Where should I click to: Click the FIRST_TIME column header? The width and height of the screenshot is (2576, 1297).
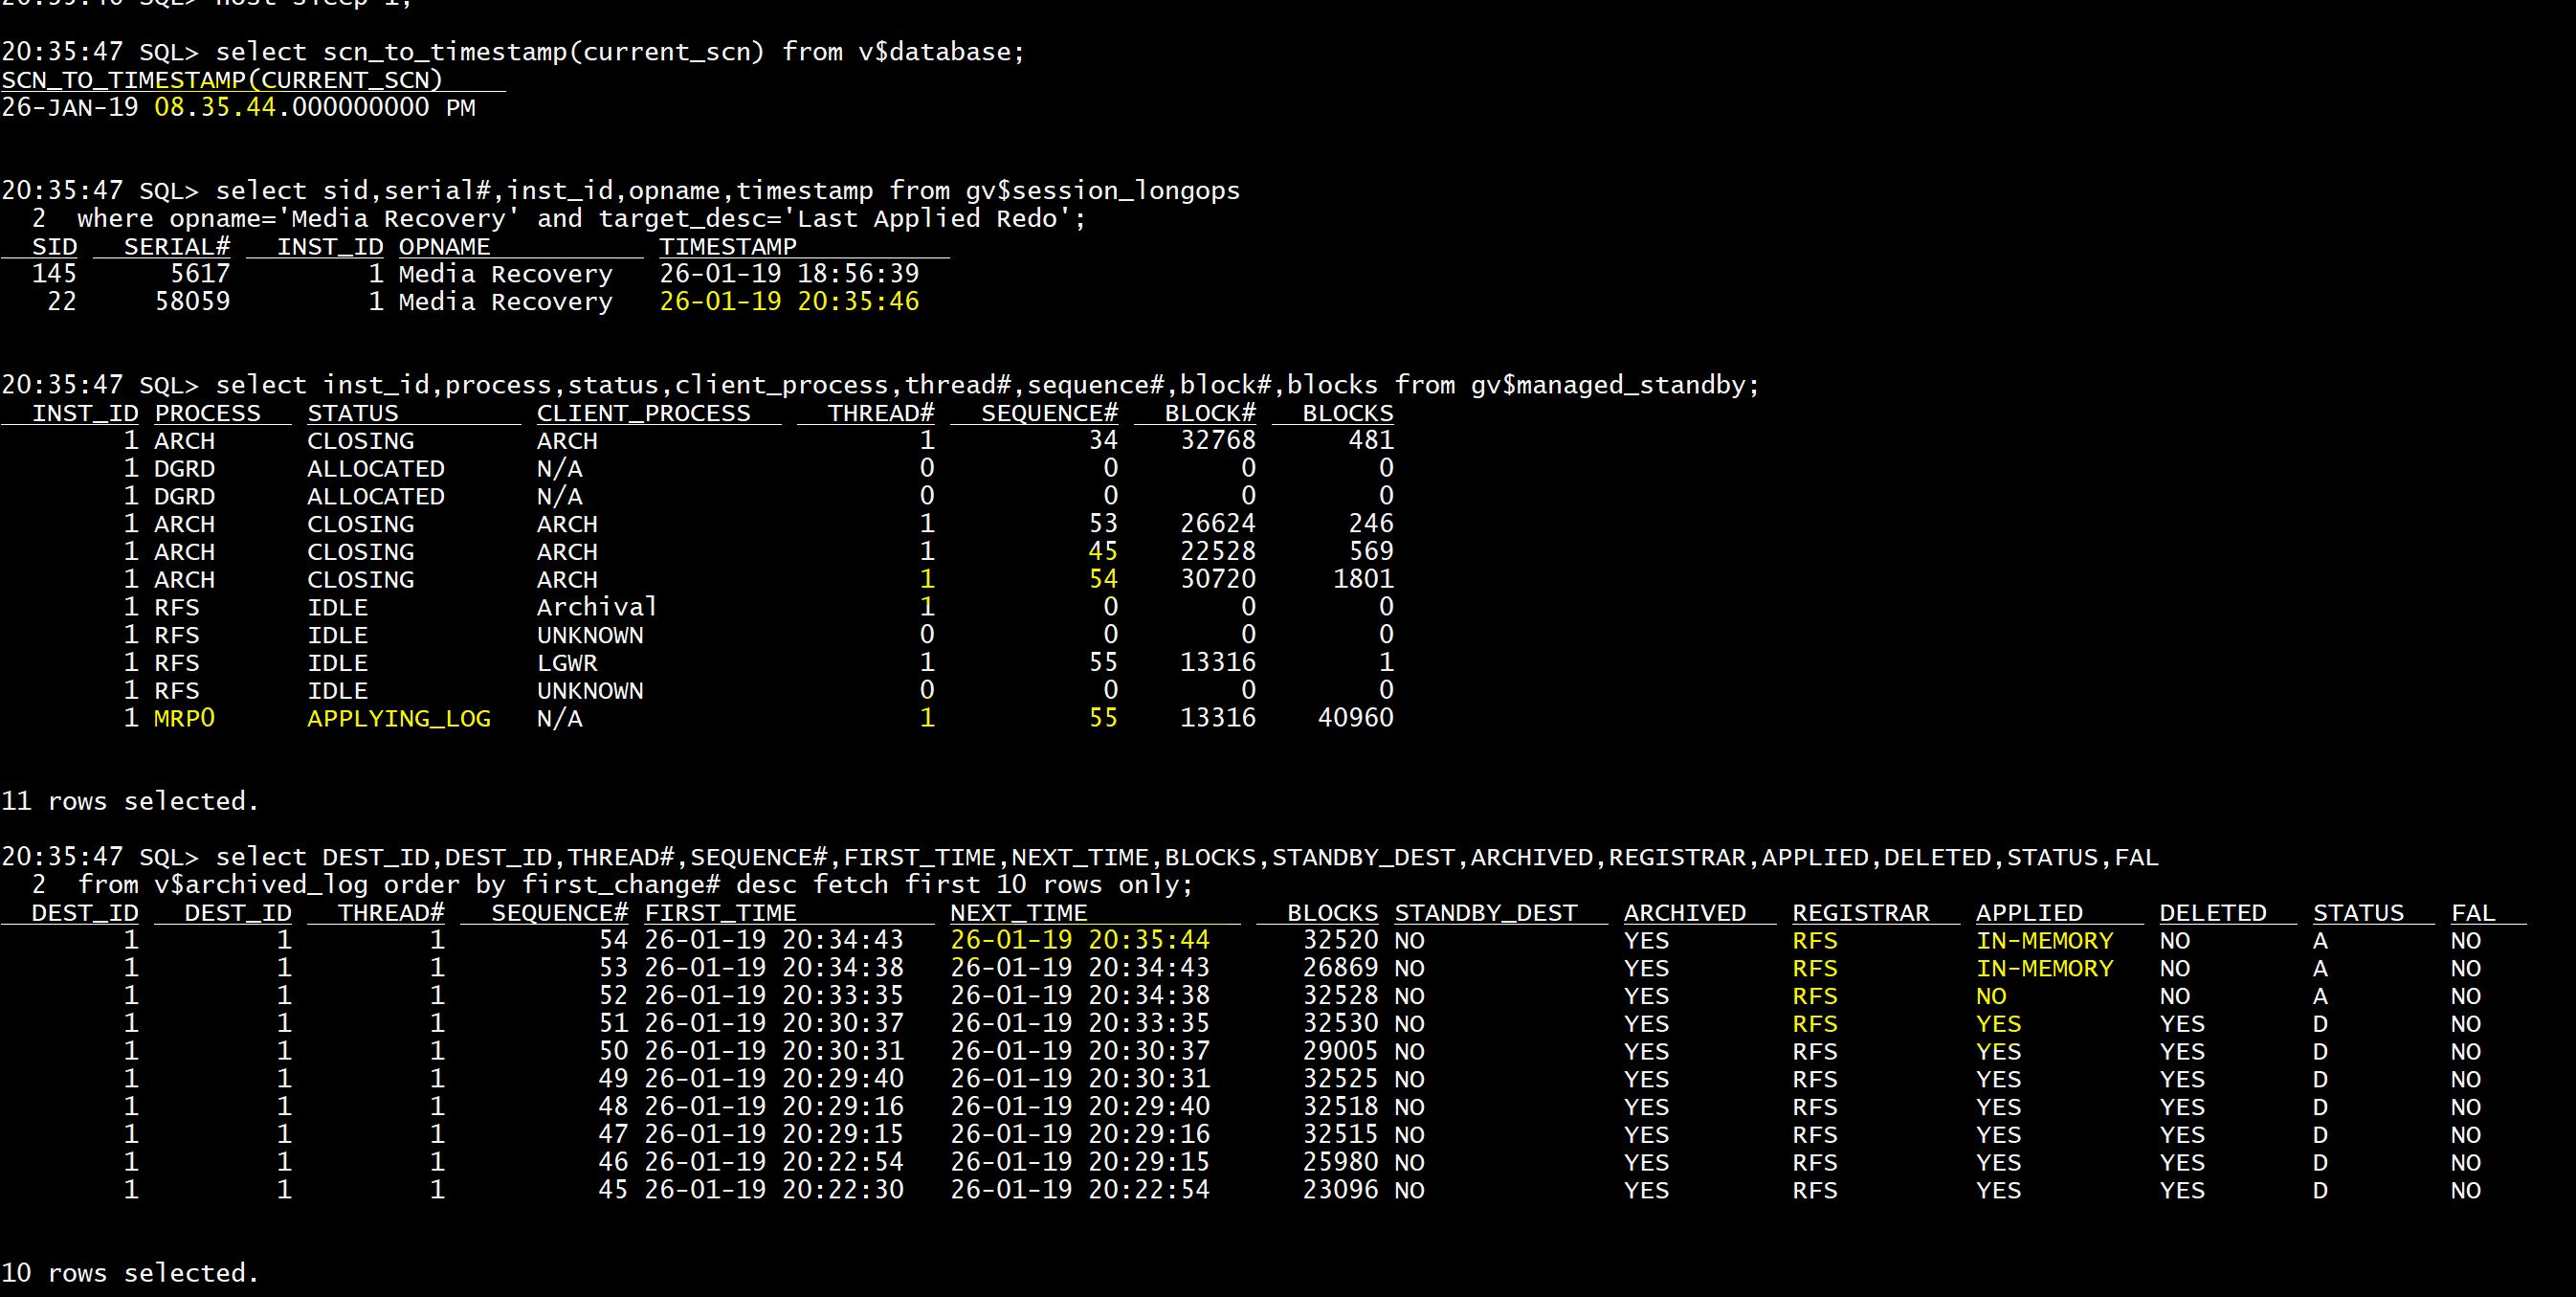[x=720, y=913]
